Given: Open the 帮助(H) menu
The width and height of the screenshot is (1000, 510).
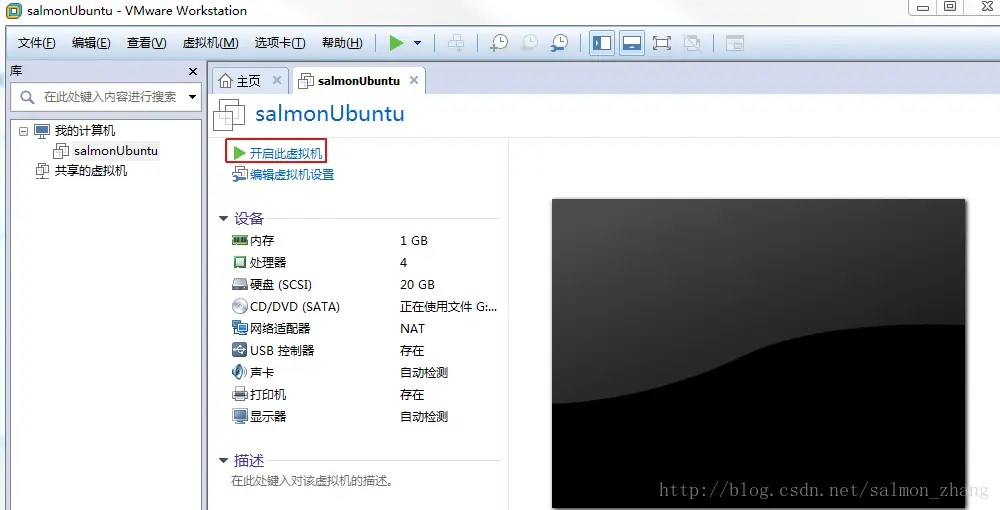Looking at the screenshot, I should (342, 43).
